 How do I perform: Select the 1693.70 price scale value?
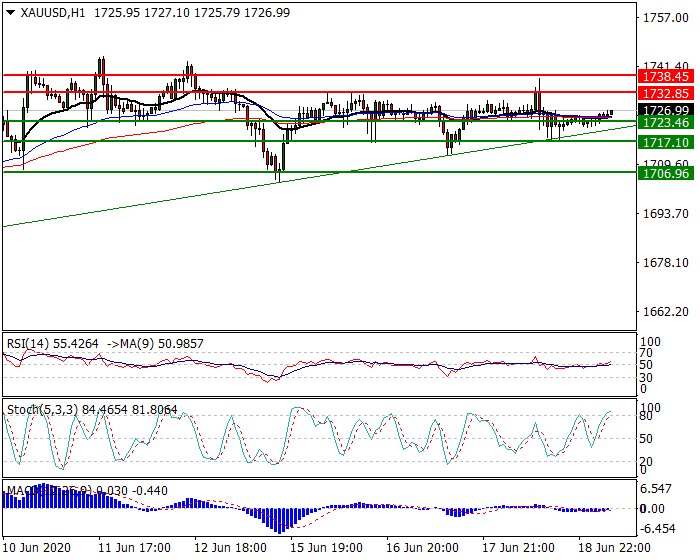(x=666, y=213)
